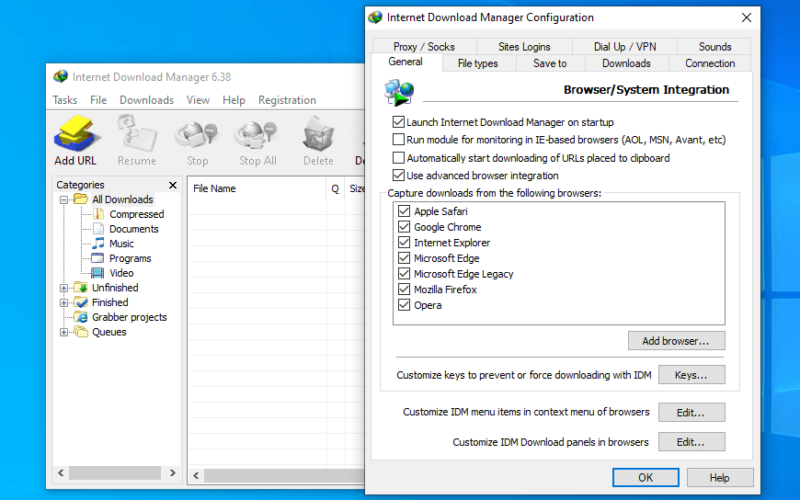The height and width of the screenshot is (500, 800).
Task: Collapse the All Downloads tree node
Action: 64,199
